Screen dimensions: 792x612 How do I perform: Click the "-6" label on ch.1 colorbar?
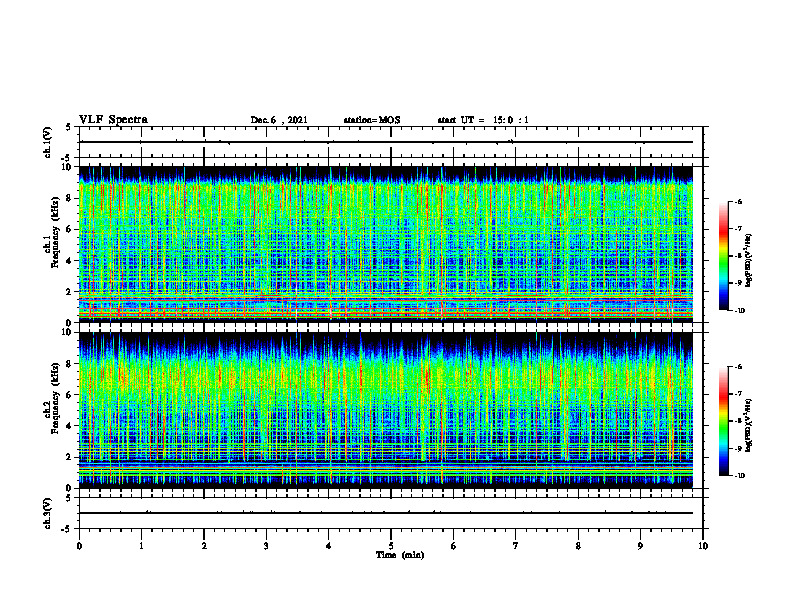[x=738, y=202]
